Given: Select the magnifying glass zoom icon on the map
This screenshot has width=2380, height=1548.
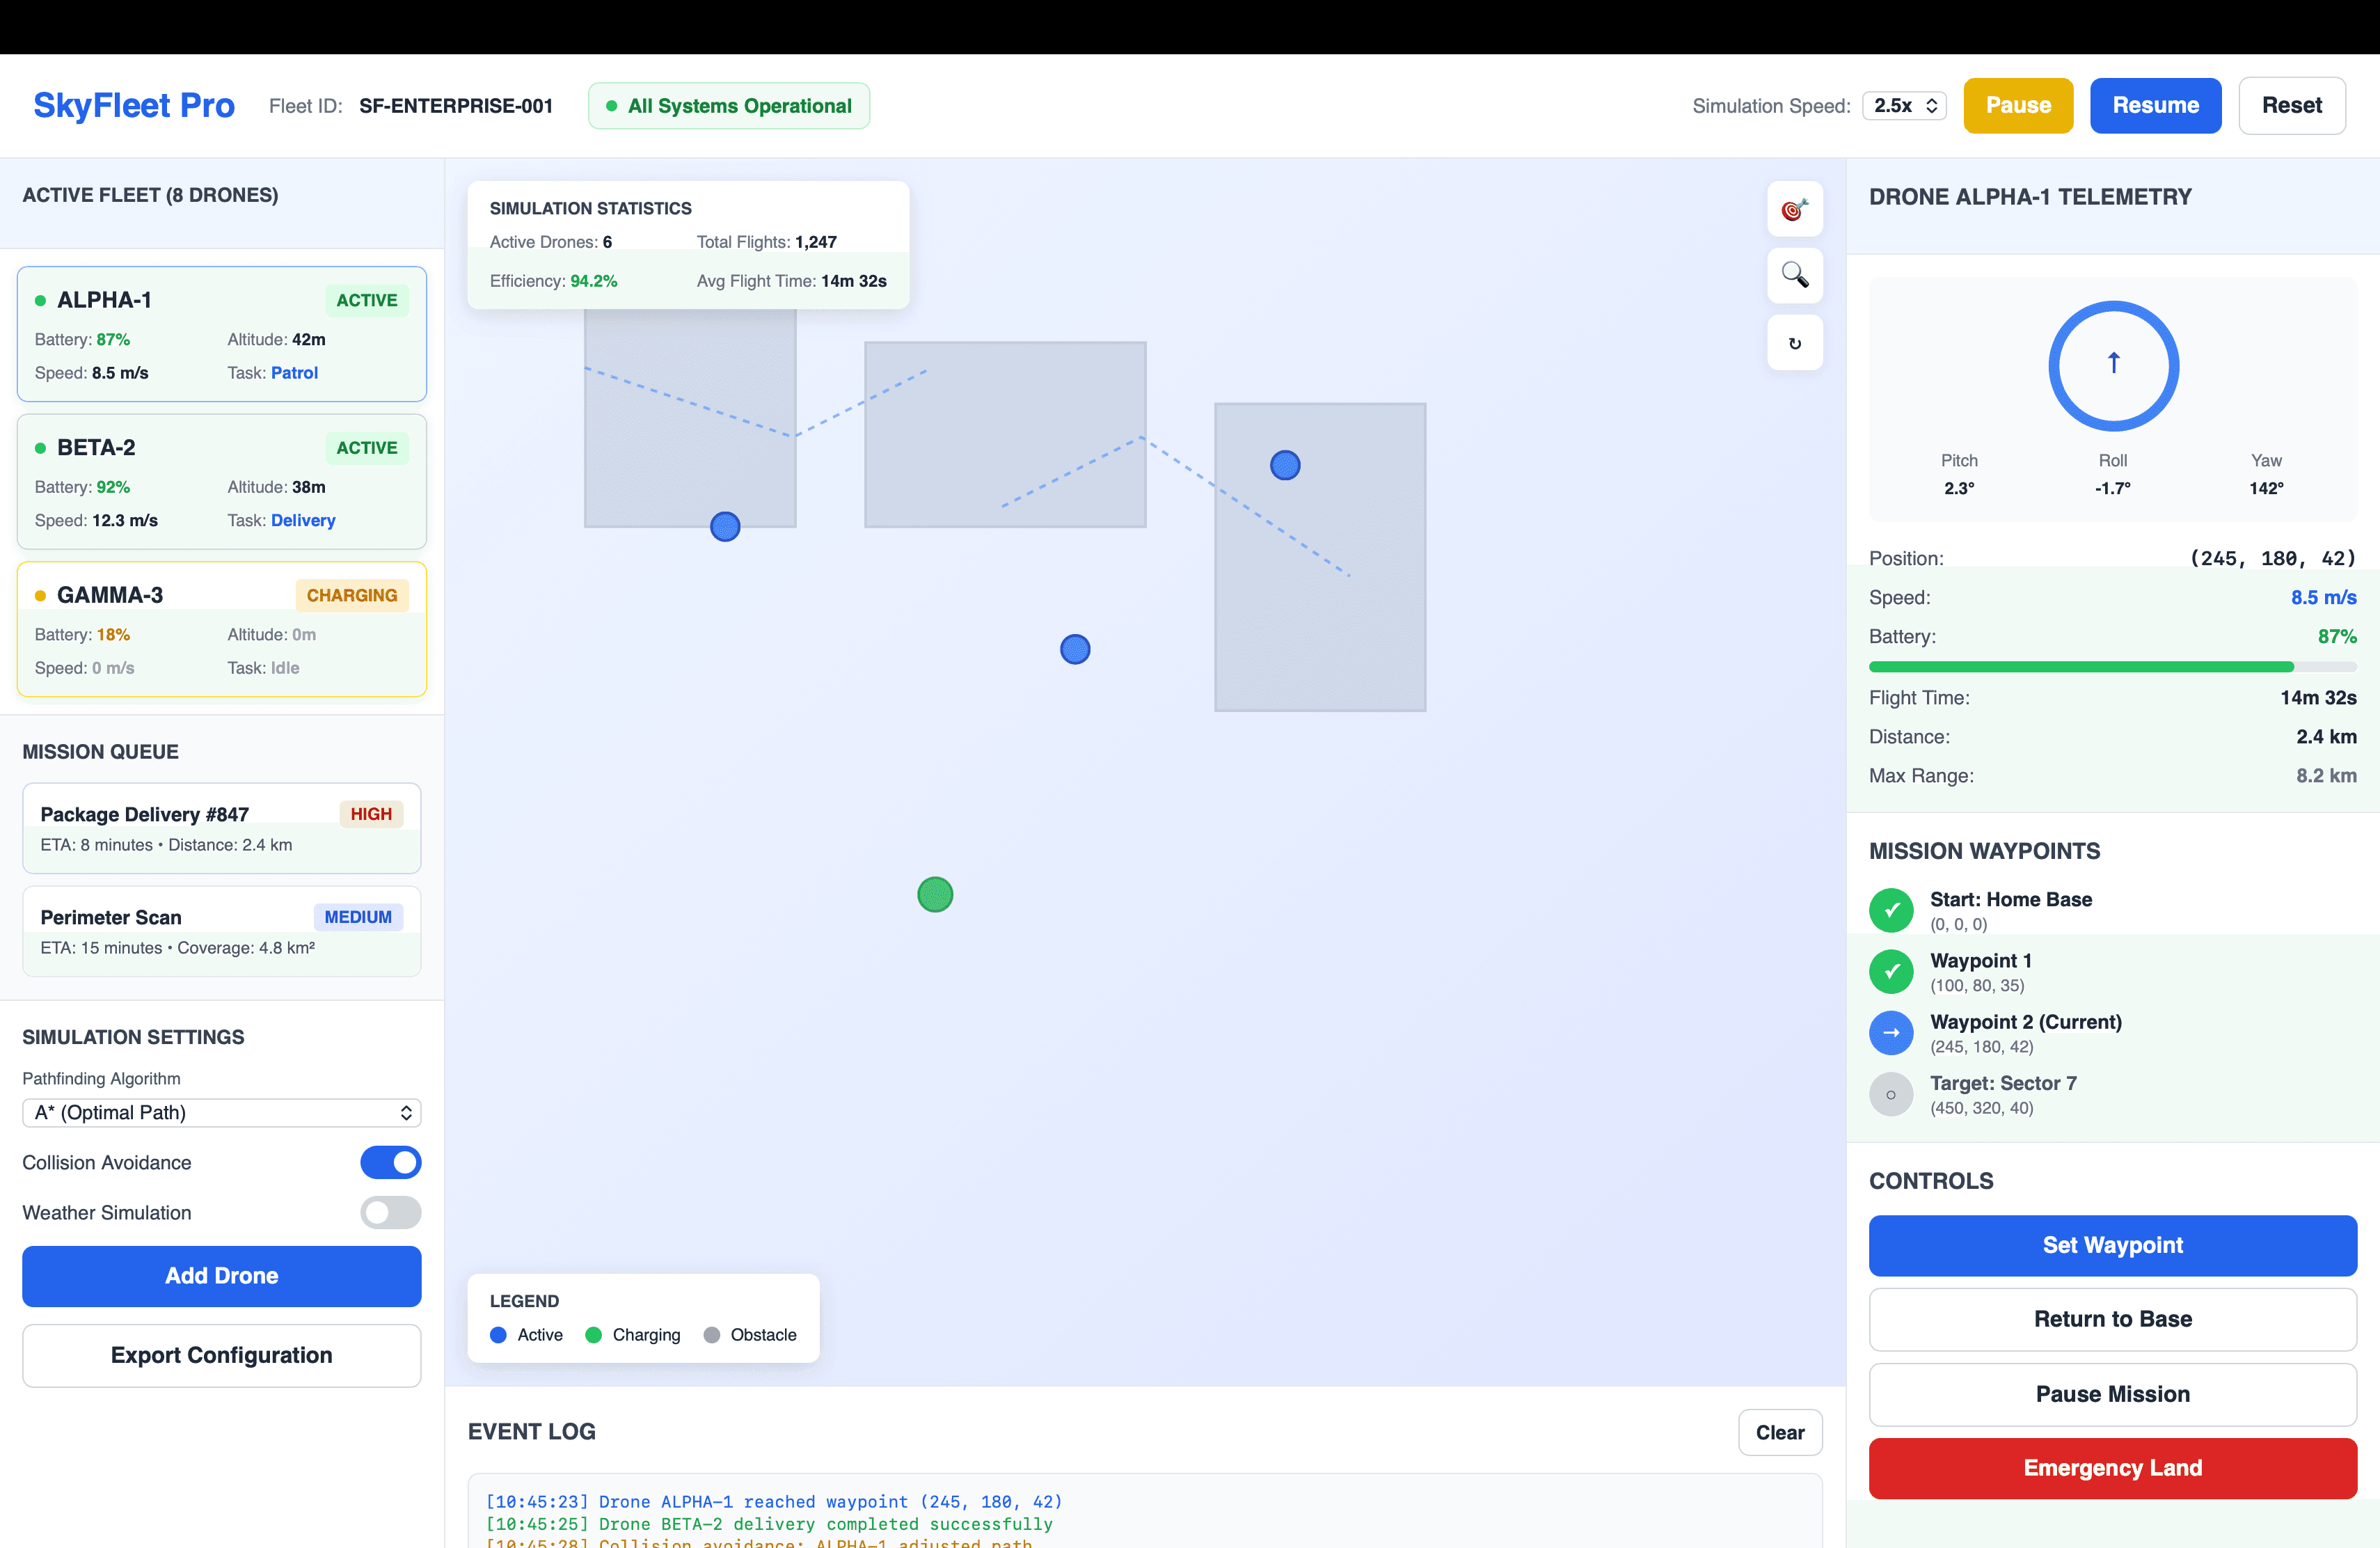Looking at the screenshot, I should point(1794,276).
